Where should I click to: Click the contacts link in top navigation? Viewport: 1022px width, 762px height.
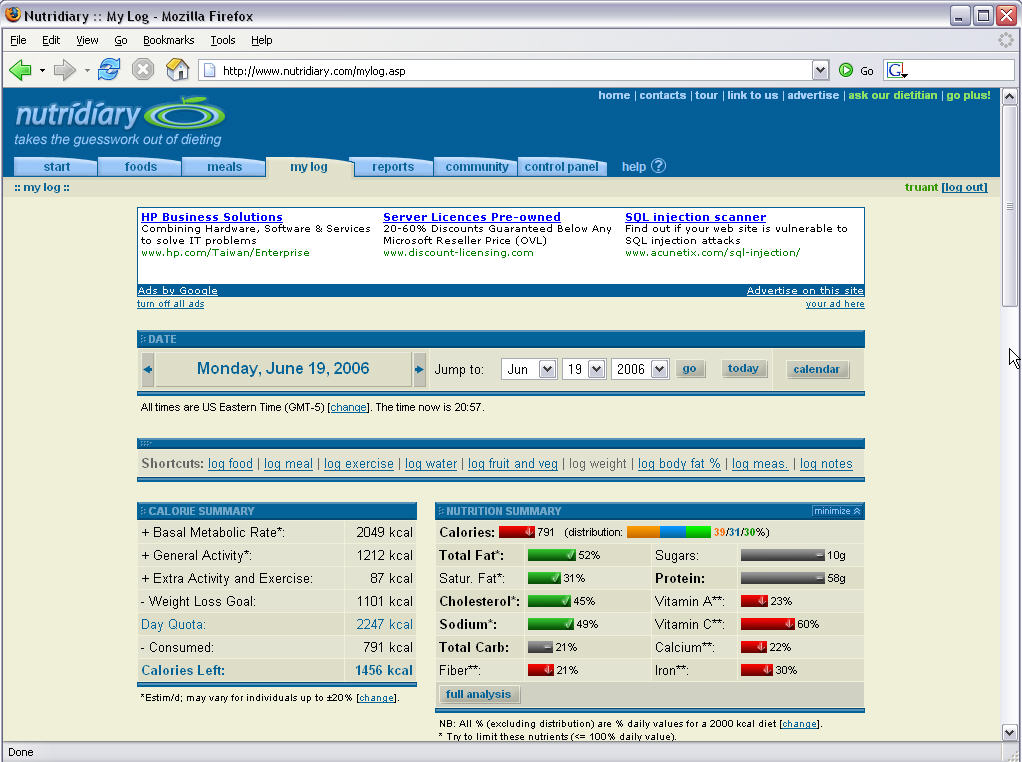pyautogui.click(x=662, y=95)
